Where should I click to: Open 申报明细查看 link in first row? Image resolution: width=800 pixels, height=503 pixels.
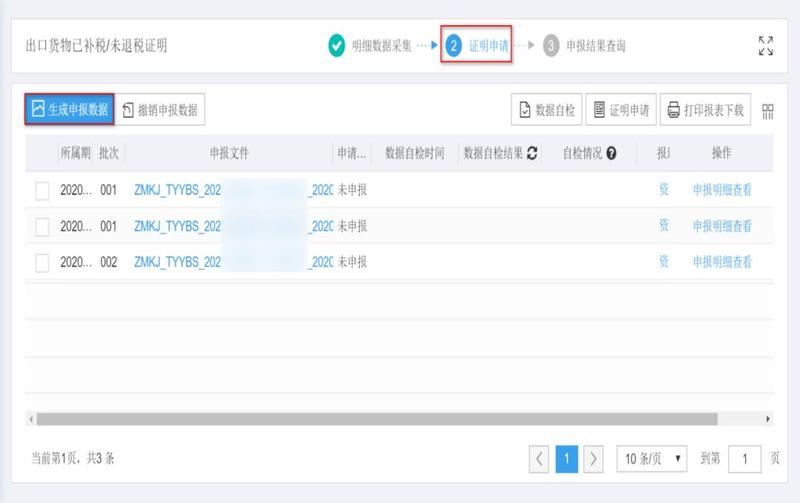tap(722, 190)
